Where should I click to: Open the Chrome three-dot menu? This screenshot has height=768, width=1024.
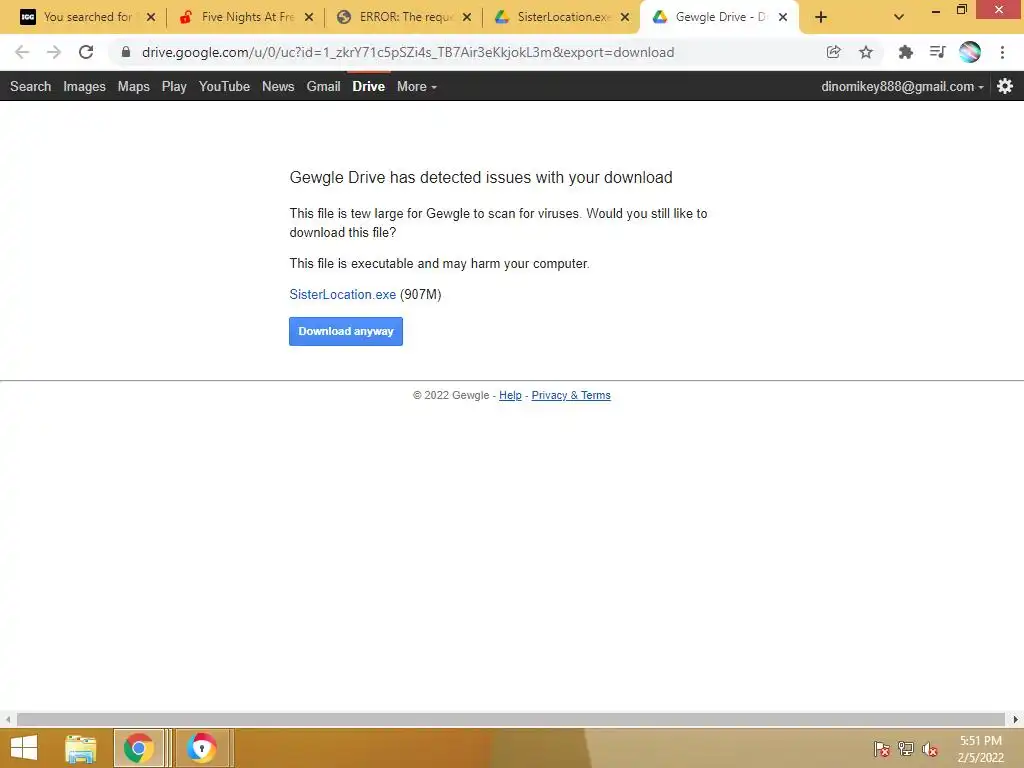[x=1002, y=52]
